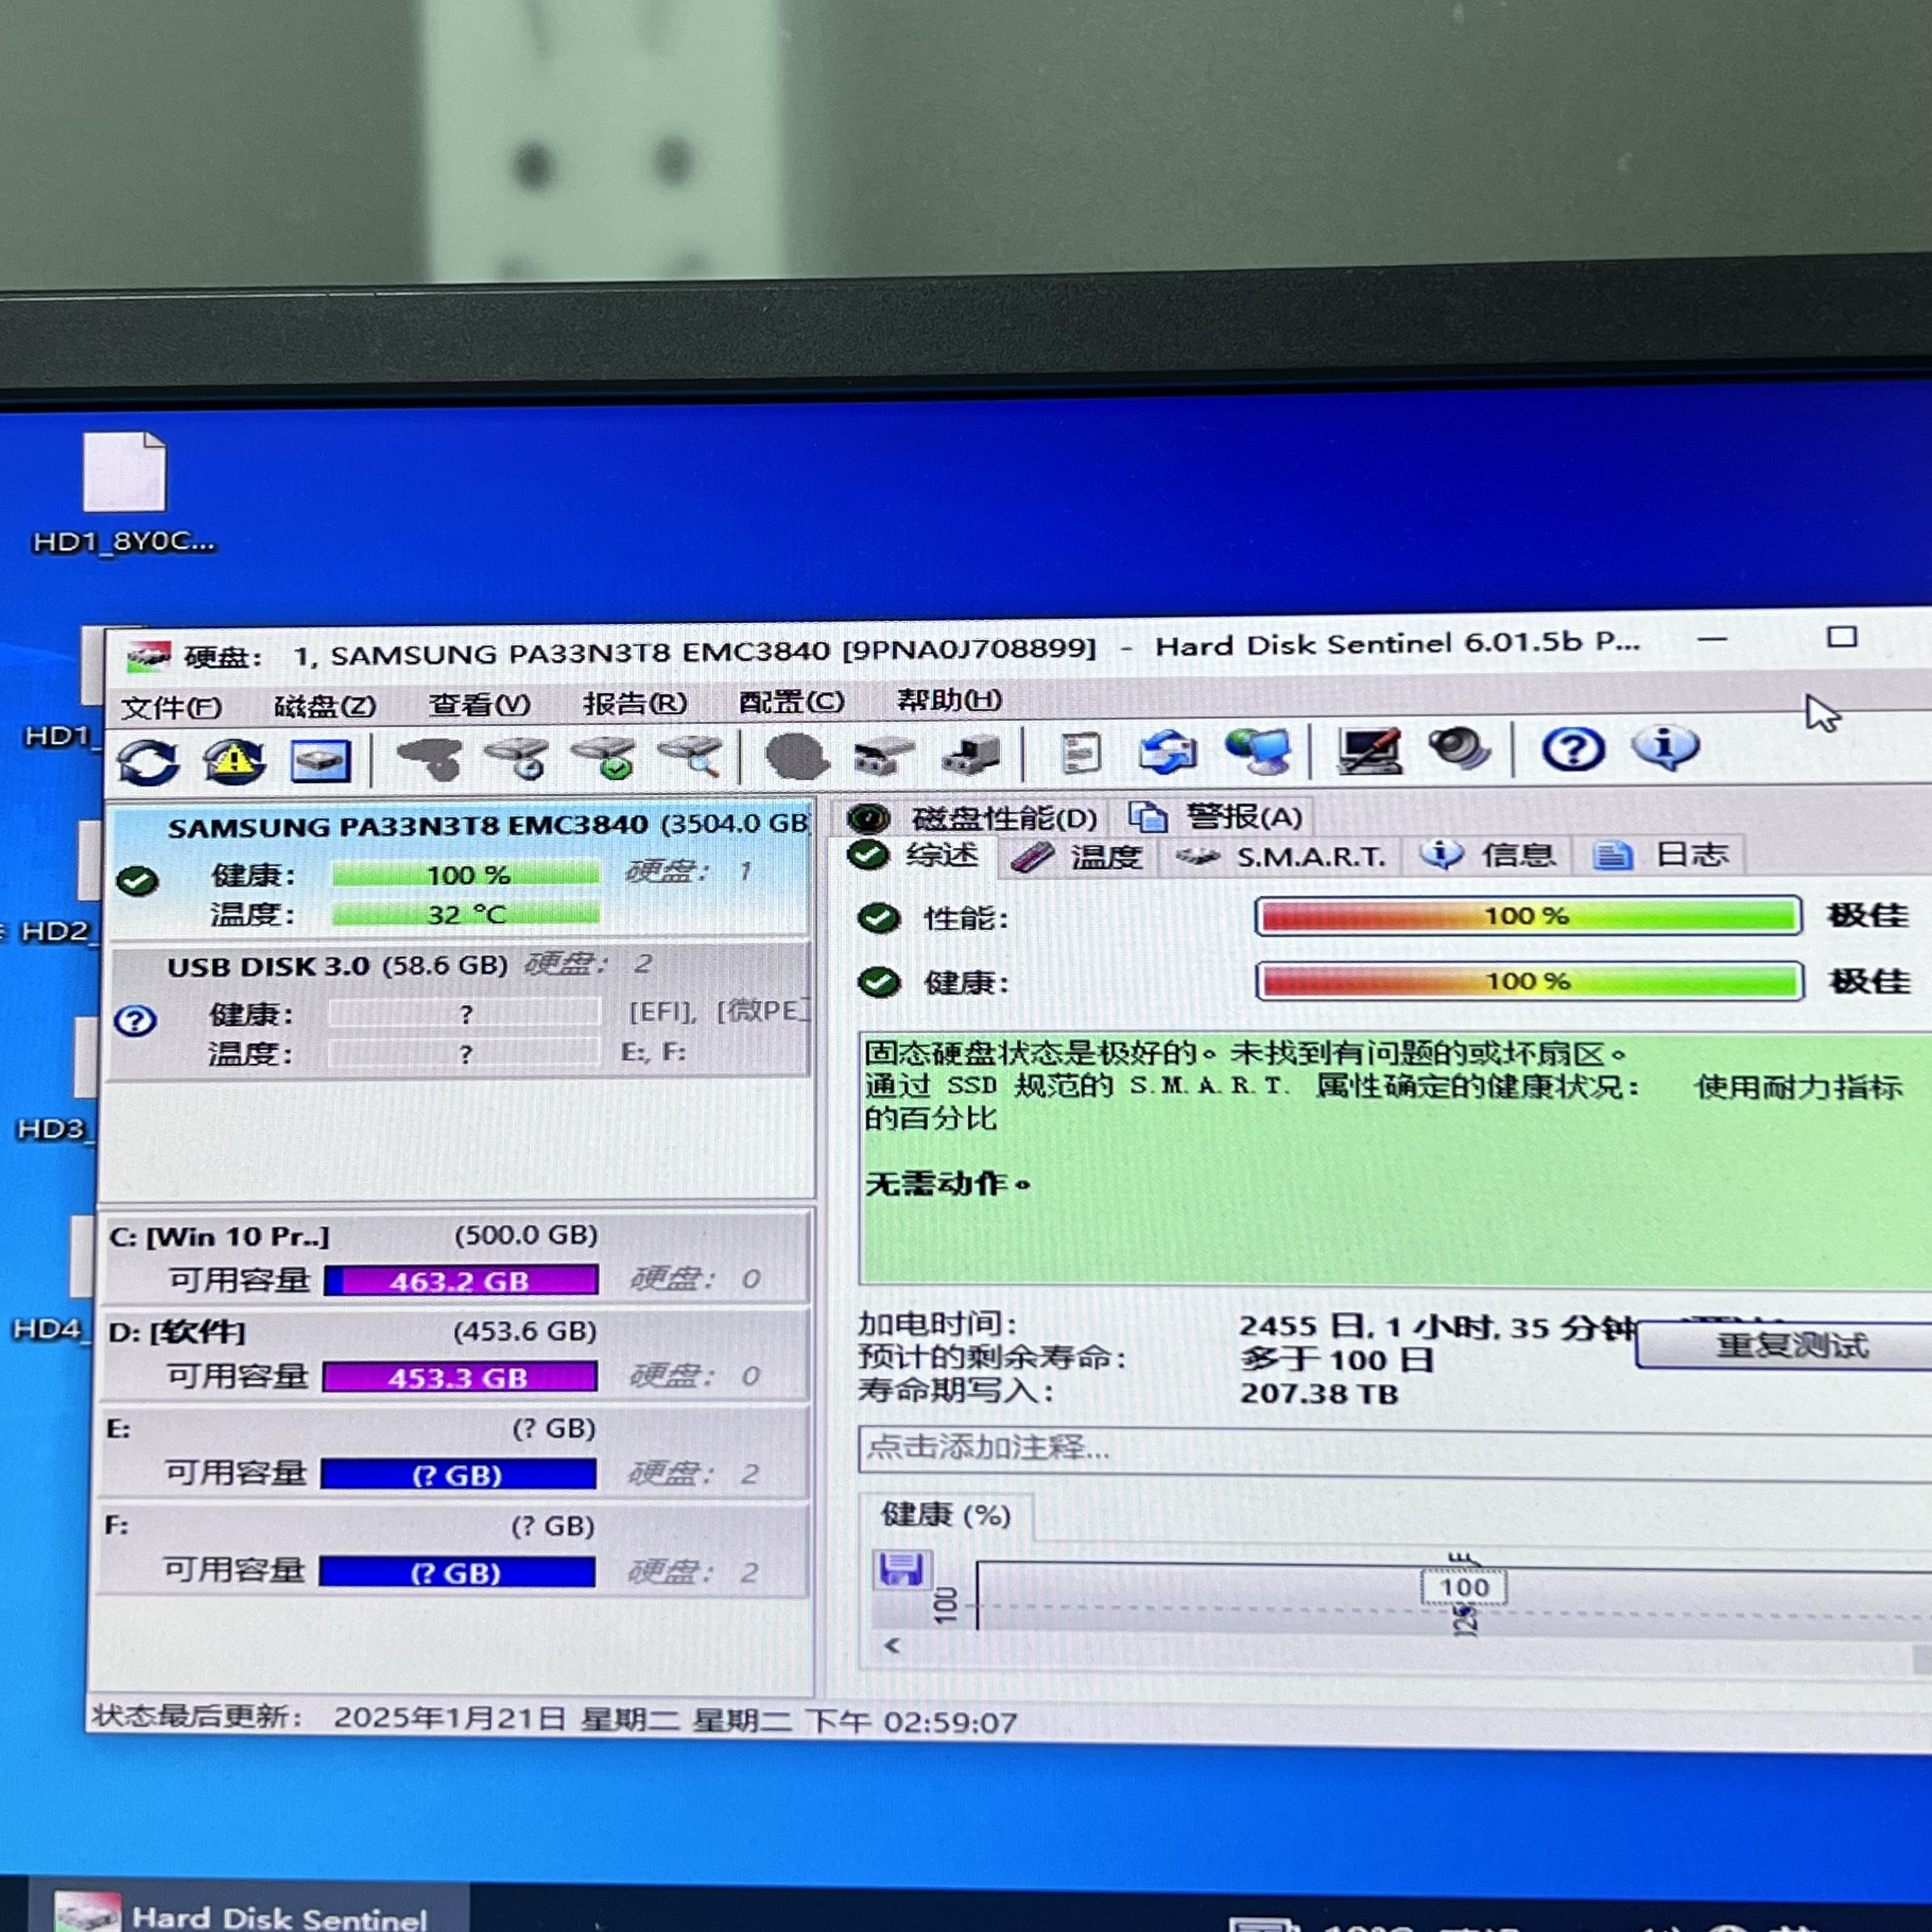Open the 配置(C) menu
1932x1932 pixels.
(x=791, y=702)
